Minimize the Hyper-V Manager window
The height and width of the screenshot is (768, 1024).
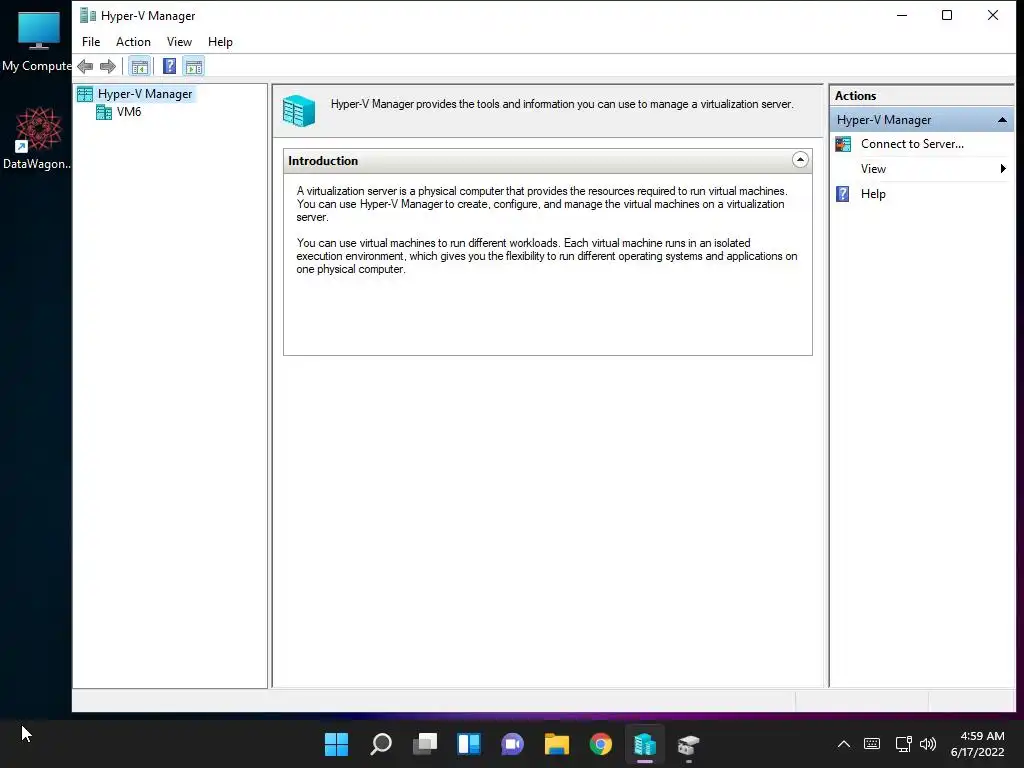point(902,15)
